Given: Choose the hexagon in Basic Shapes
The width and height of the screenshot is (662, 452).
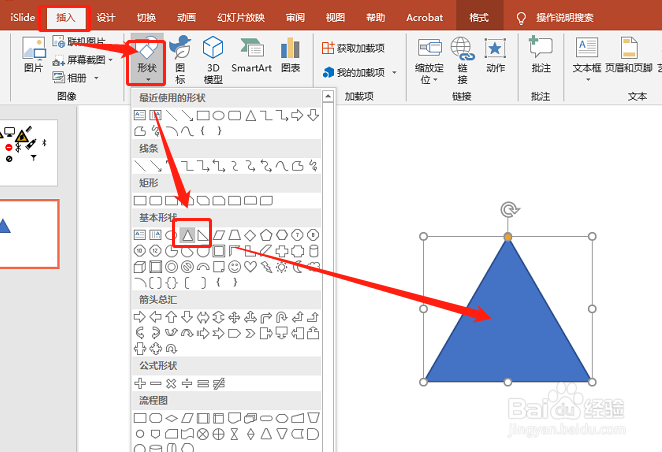Looking at the screenshot, I should click(x=282, y=235).
